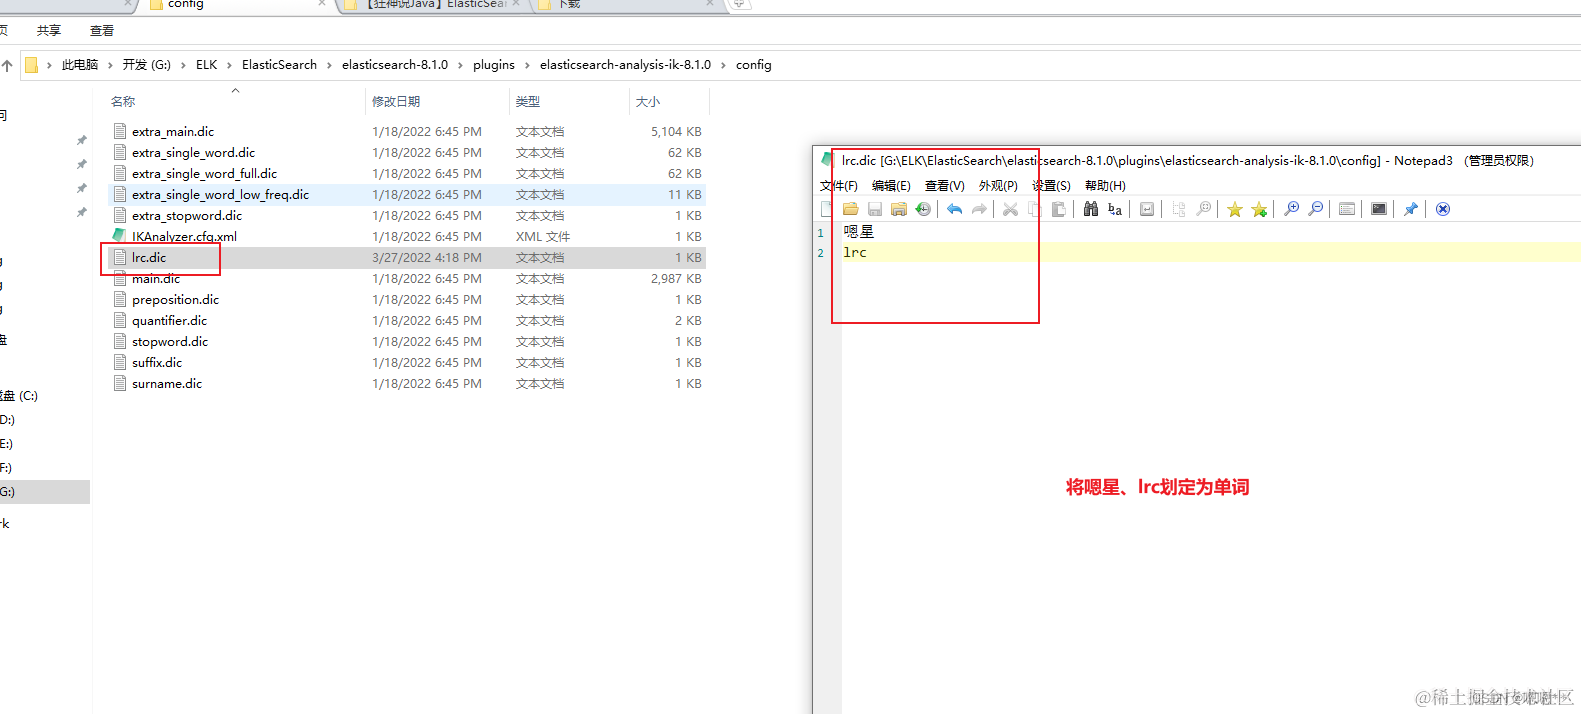Open favorites with the yellow star icon

[x=1235, y=209]
